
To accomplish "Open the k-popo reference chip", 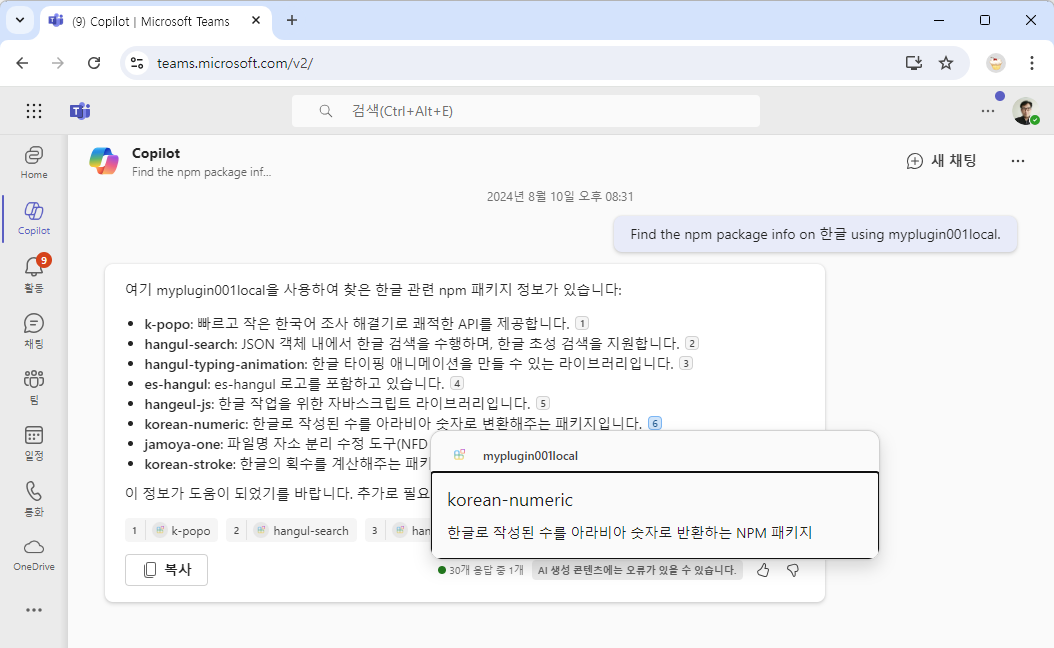I will click(171, 530).
